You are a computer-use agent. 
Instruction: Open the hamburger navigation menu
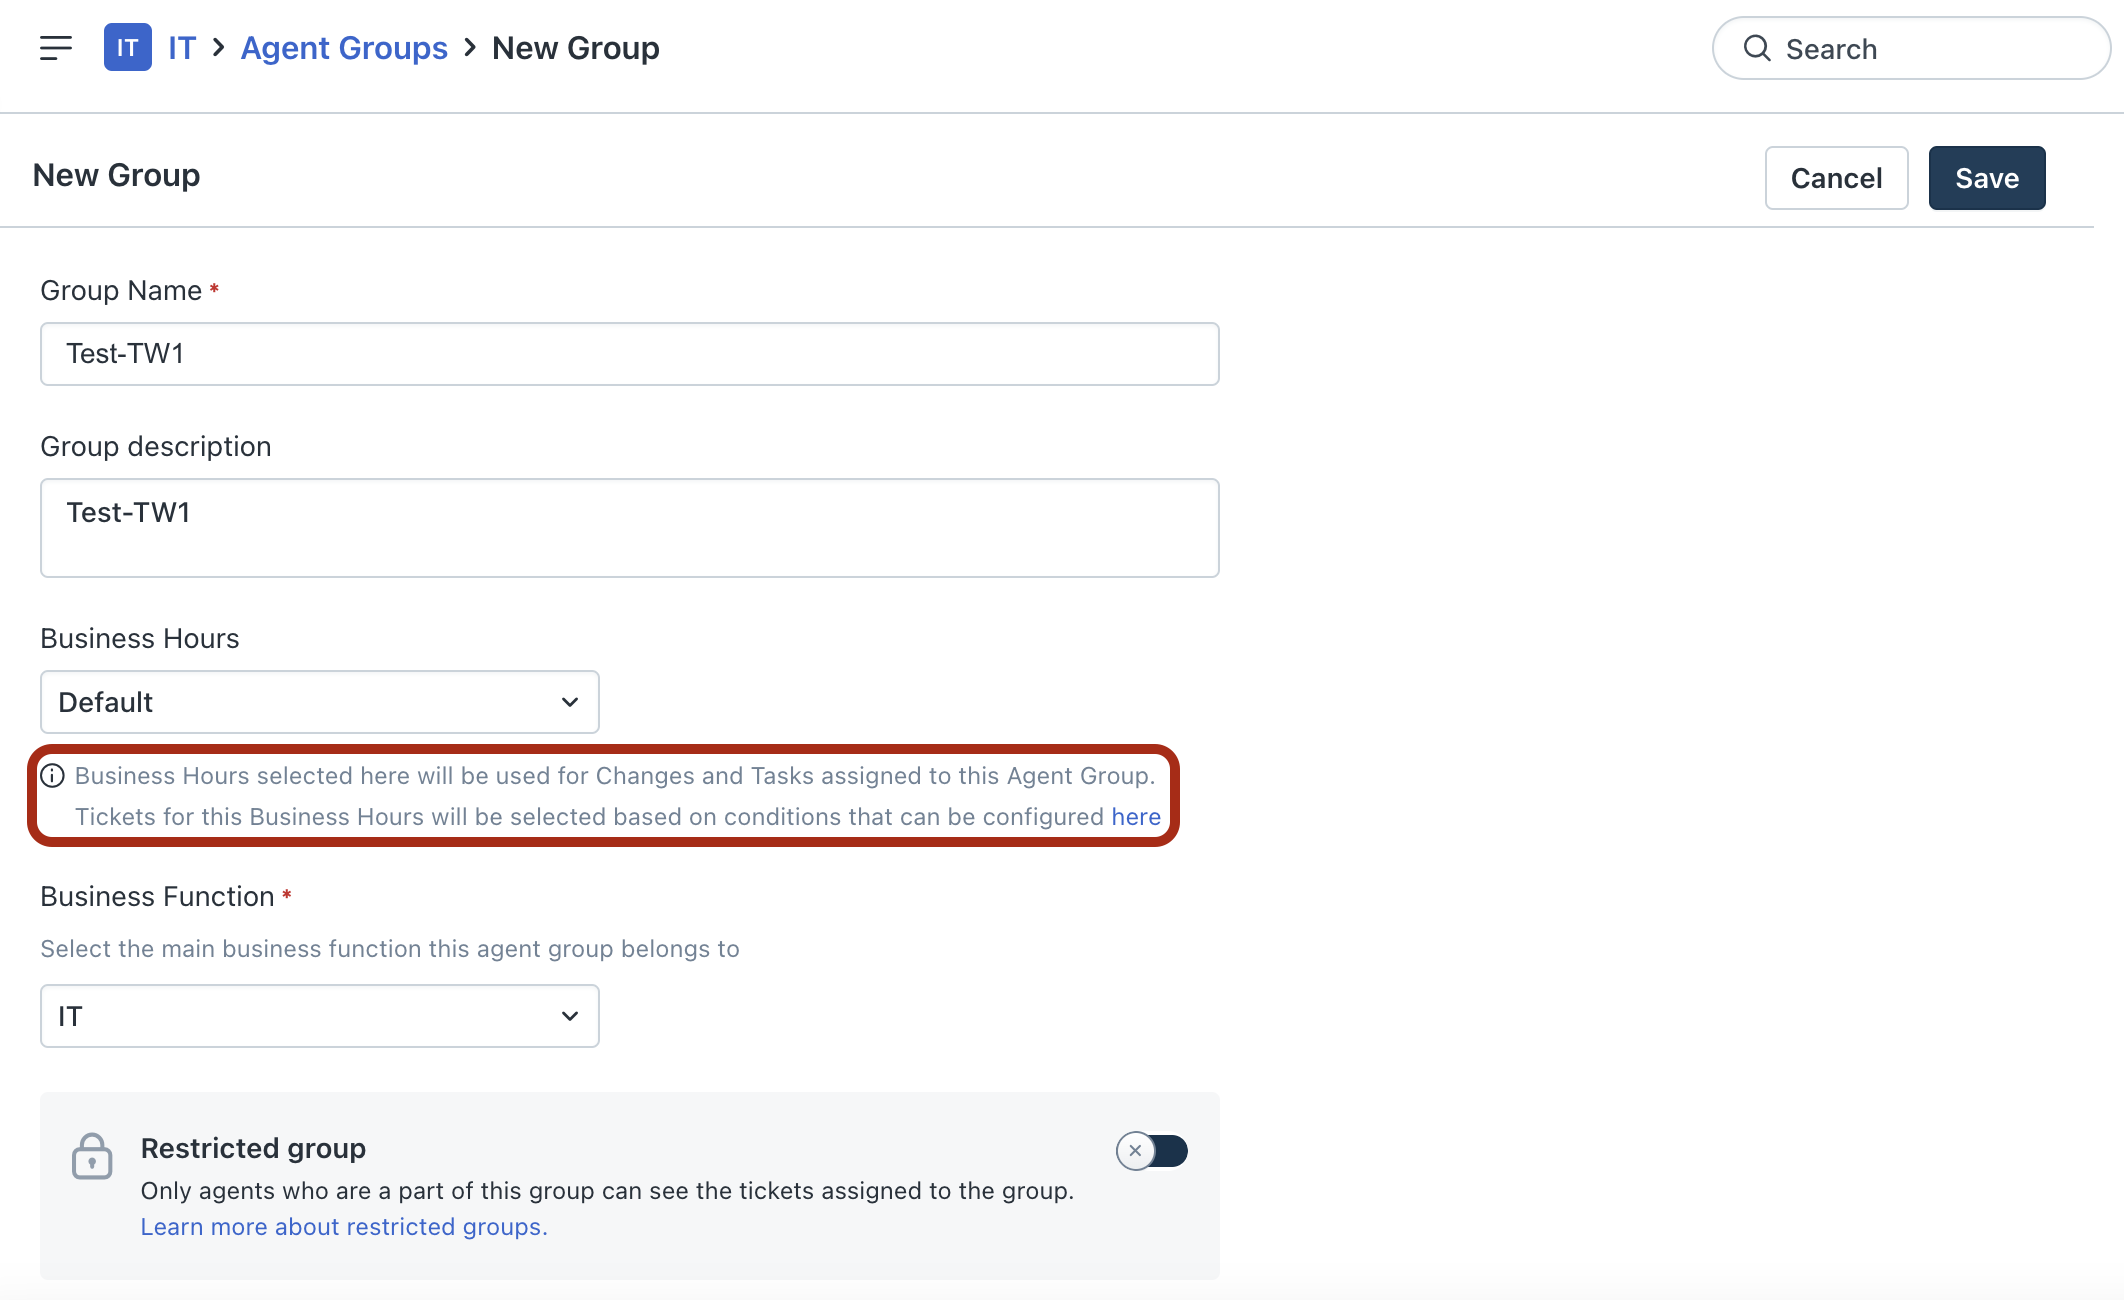tap(56, 48)
